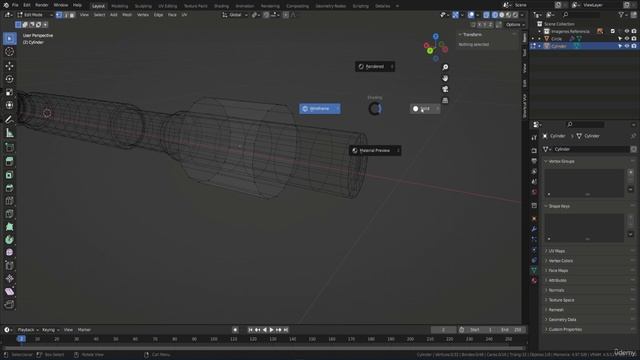The image size is (640, 360).
Task: Uncheck Imagenes Referencia collection checkbox
Action: pos(613,31)
